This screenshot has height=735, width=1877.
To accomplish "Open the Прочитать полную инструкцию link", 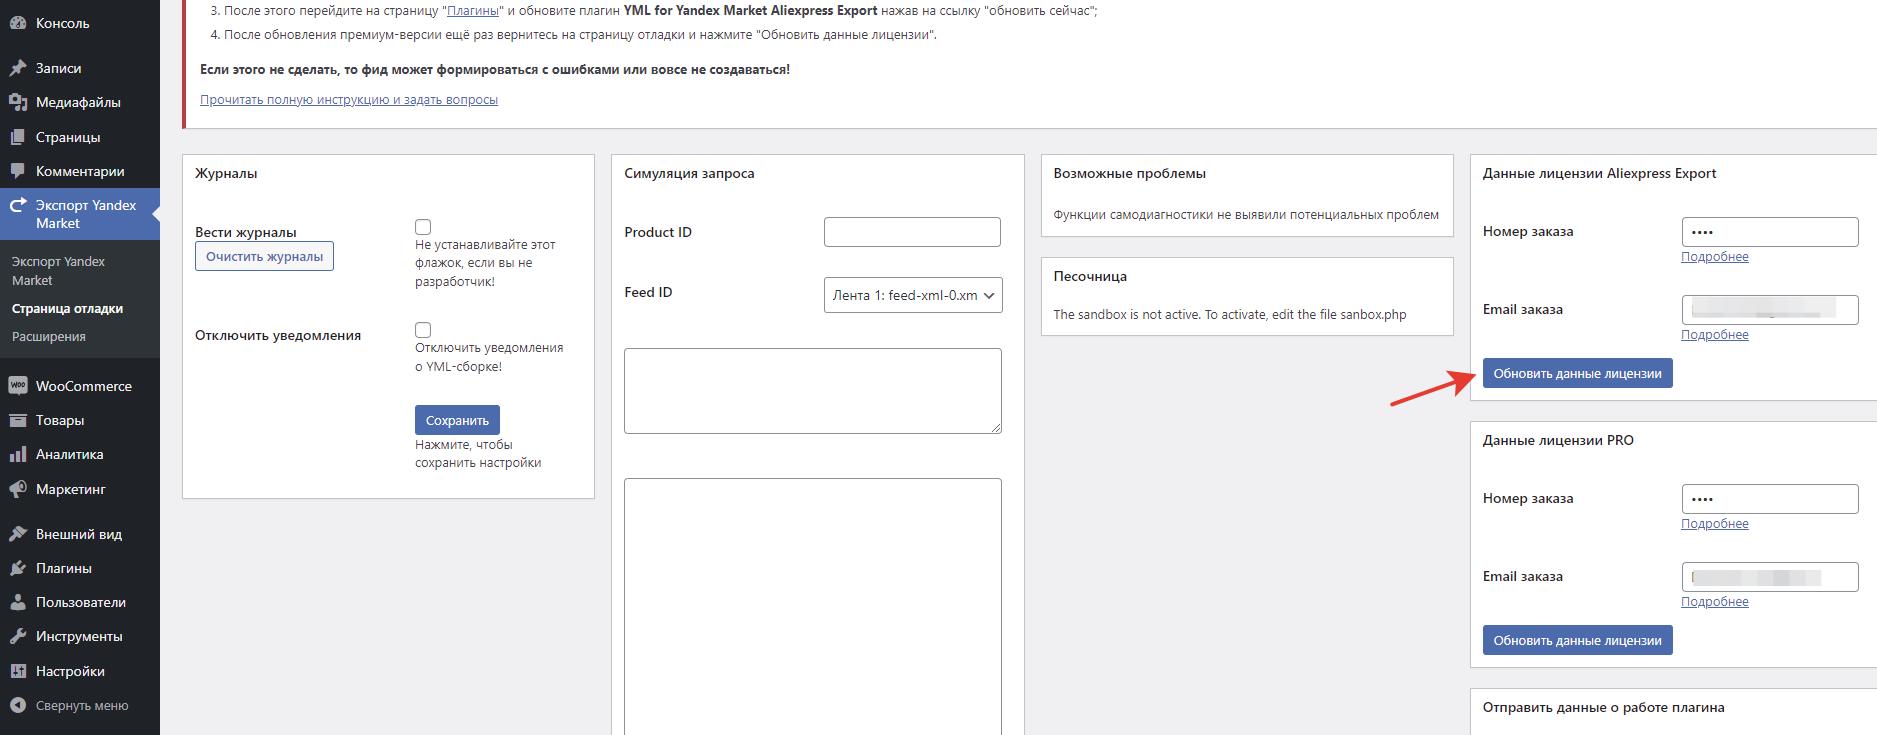I will point(348,100).
